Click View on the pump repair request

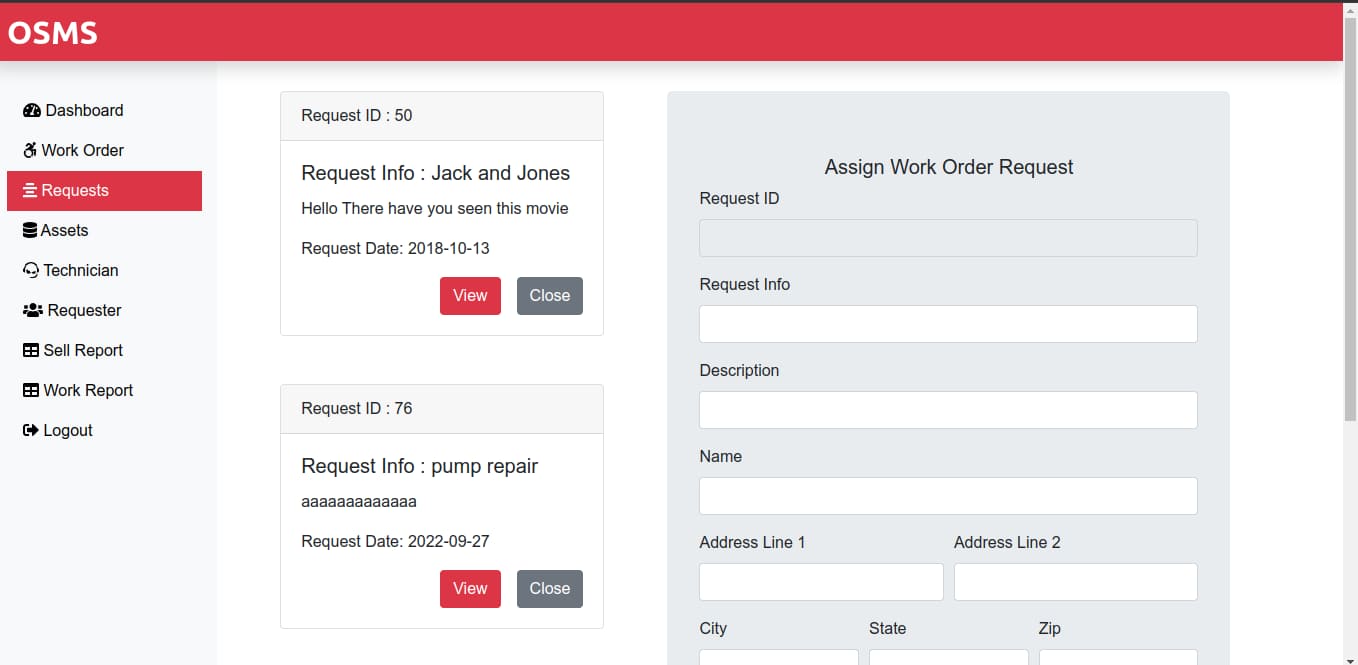[470, 588]
